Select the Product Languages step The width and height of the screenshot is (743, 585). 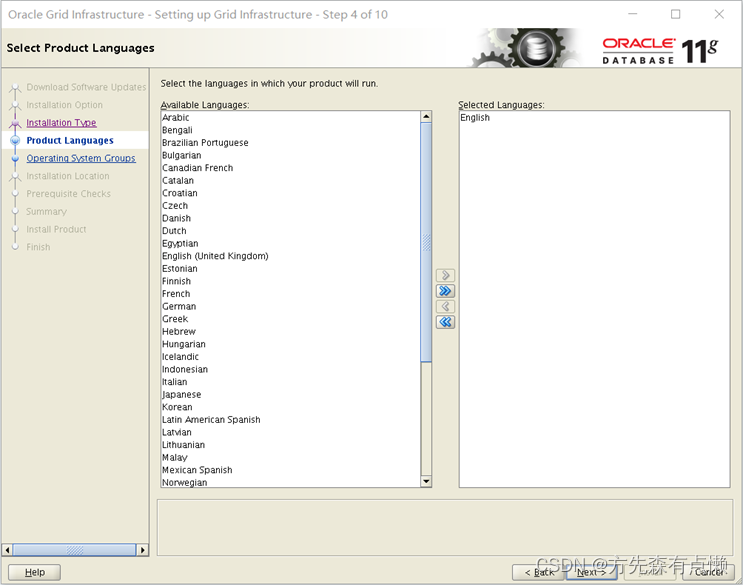point(70,141)
